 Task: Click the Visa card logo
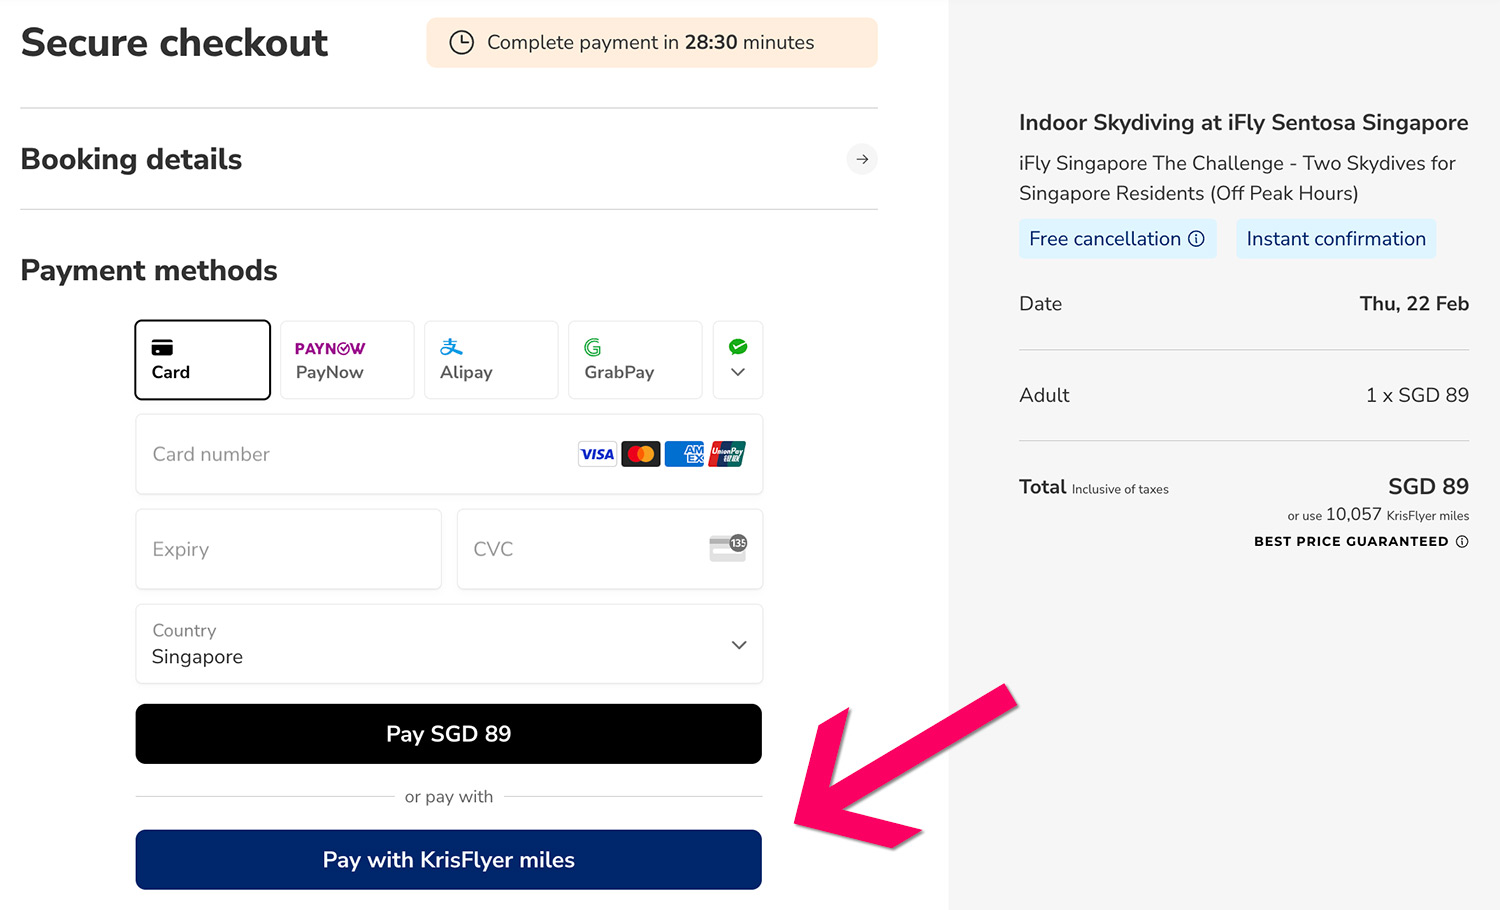(x=597, y=454)
